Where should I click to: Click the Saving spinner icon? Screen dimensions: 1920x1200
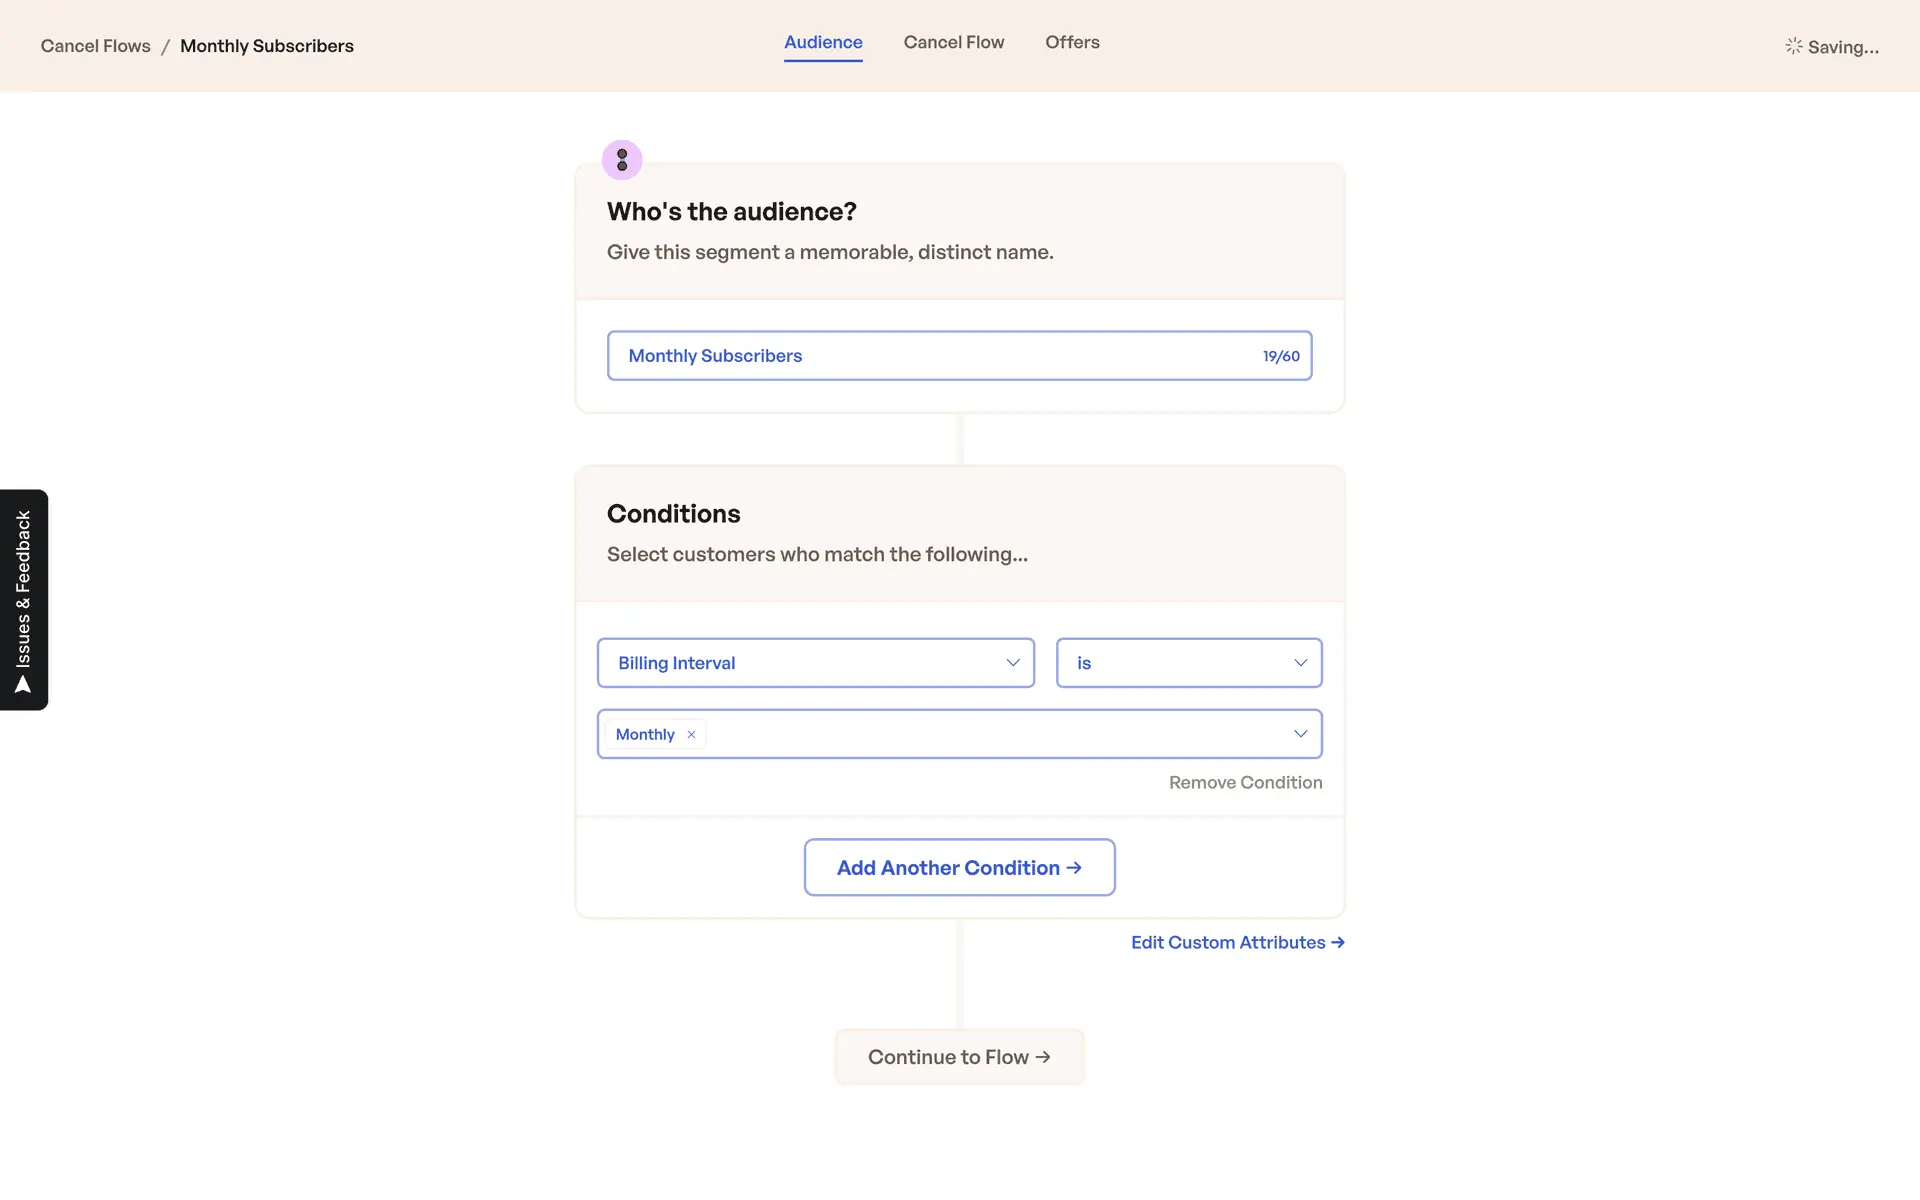[1794, 46]
